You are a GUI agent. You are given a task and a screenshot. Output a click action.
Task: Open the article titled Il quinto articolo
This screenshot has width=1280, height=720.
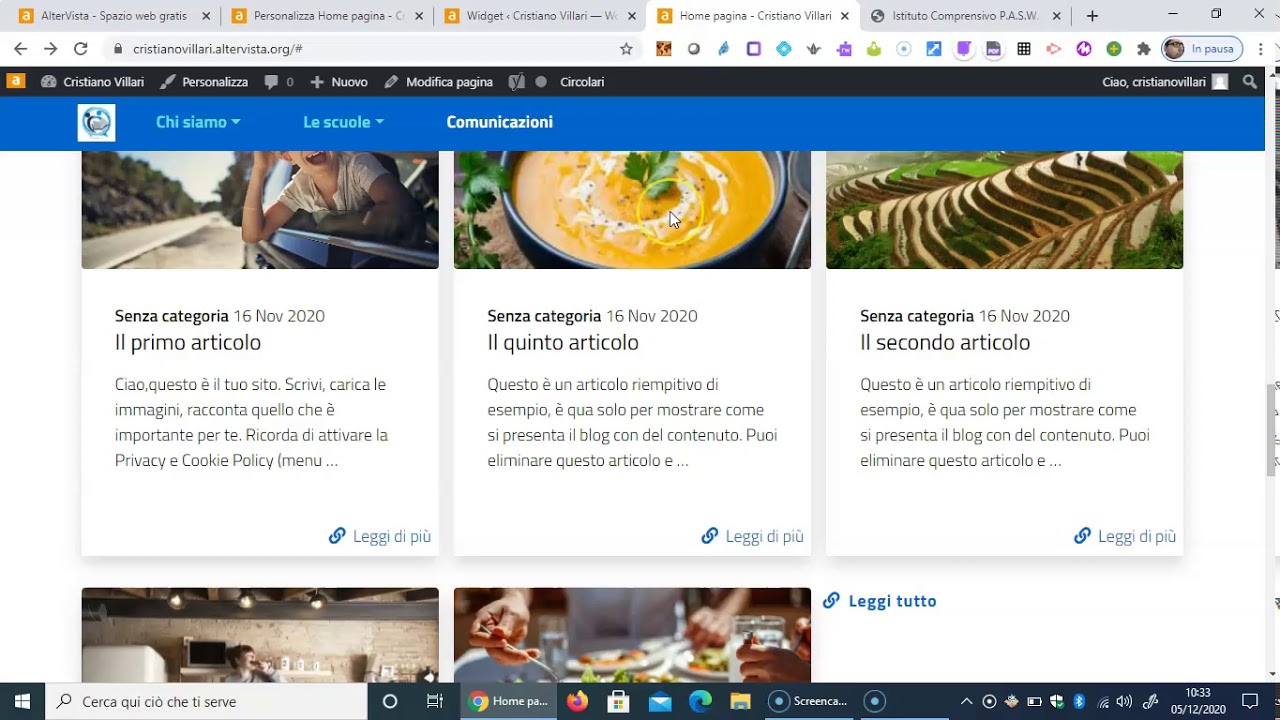(x=563, y=342)
